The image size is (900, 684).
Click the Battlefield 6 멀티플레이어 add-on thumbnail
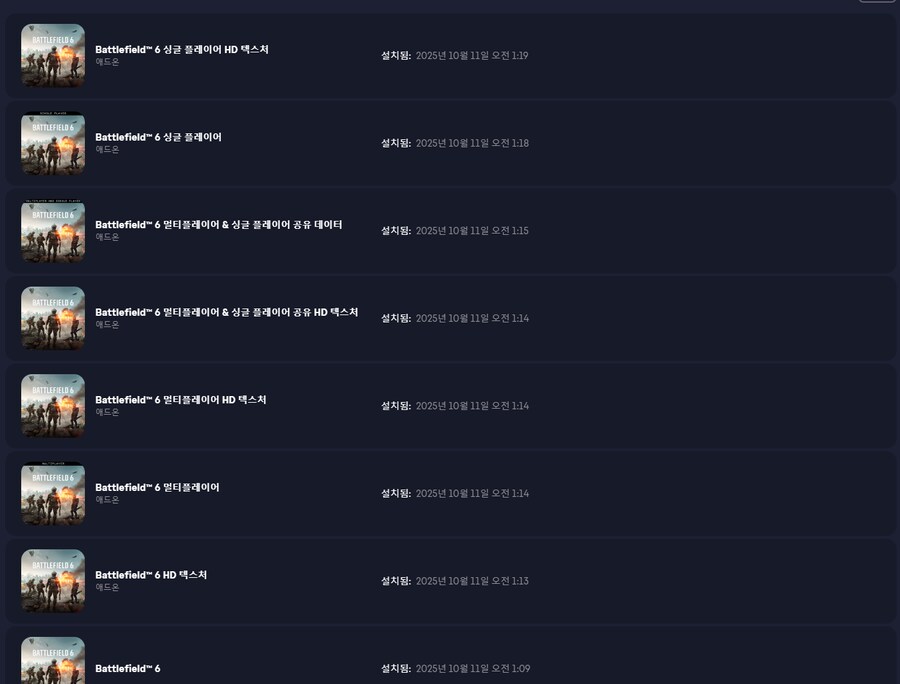pos(53,493)
